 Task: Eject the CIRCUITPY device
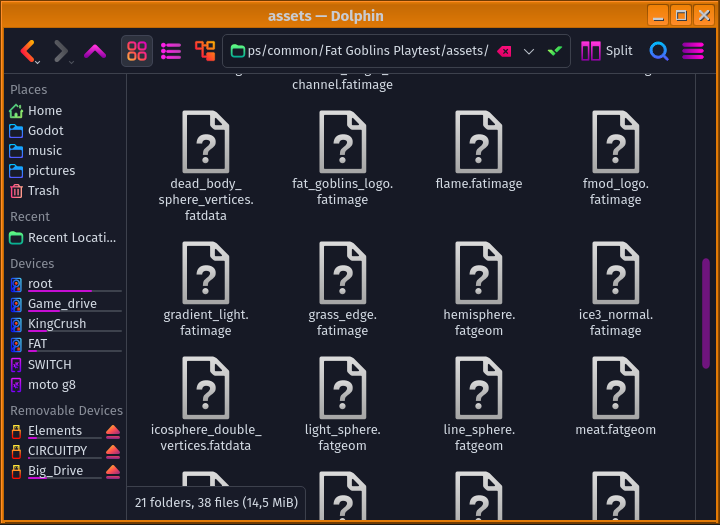tap(113, 451)
